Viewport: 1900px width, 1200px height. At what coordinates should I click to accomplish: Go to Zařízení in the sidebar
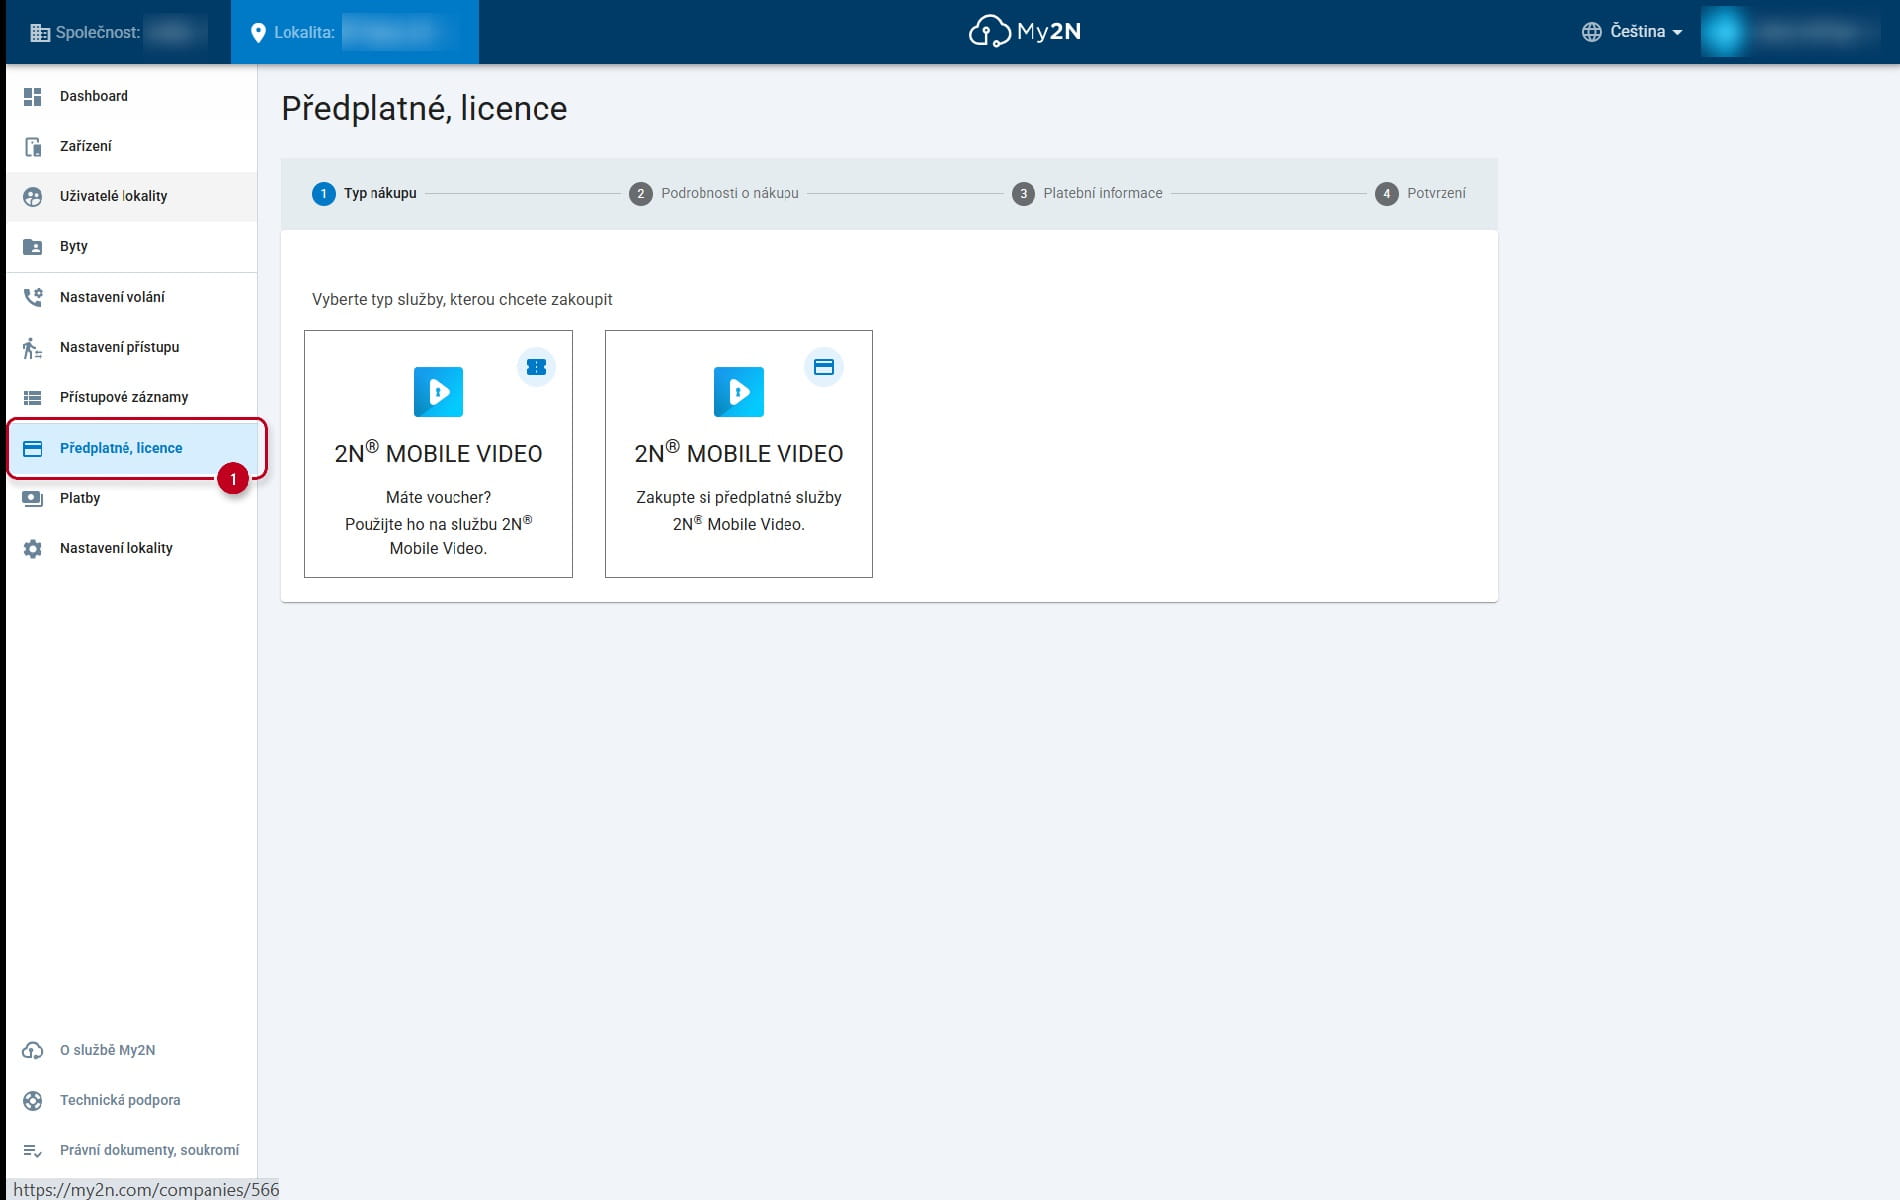(132, 146)
